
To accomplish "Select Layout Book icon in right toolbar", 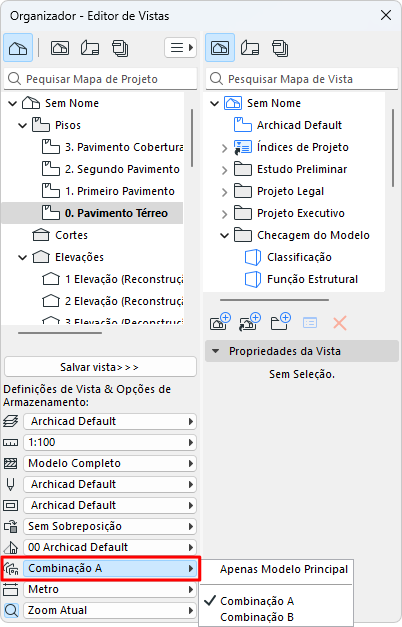I will point(250,48).
